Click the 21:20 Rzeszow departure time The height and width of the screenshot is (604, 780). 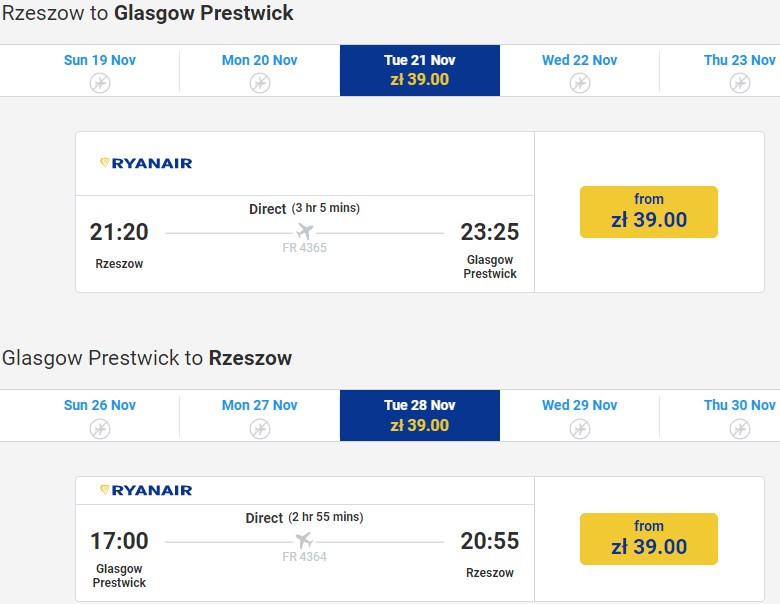point(119,232)
